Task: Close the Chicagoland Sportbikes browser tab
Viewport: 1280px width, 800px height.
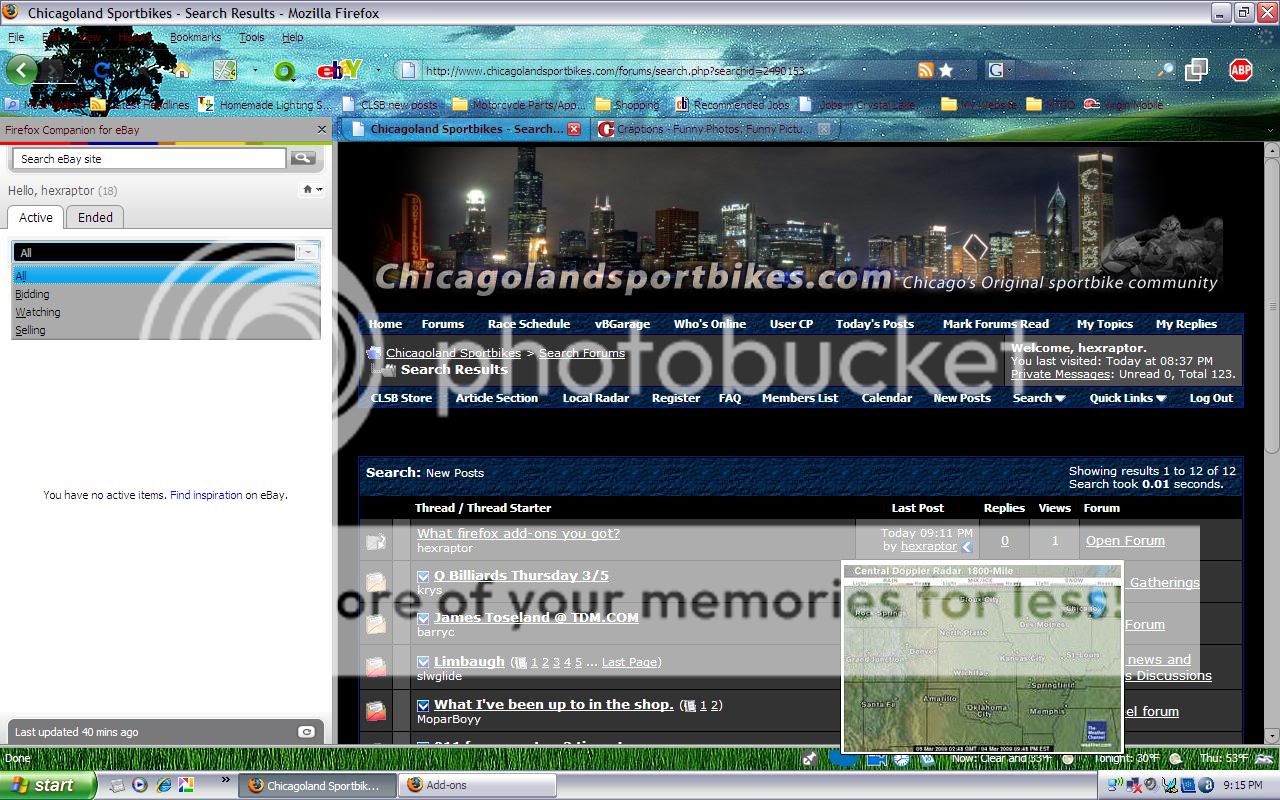Action: 574,129
